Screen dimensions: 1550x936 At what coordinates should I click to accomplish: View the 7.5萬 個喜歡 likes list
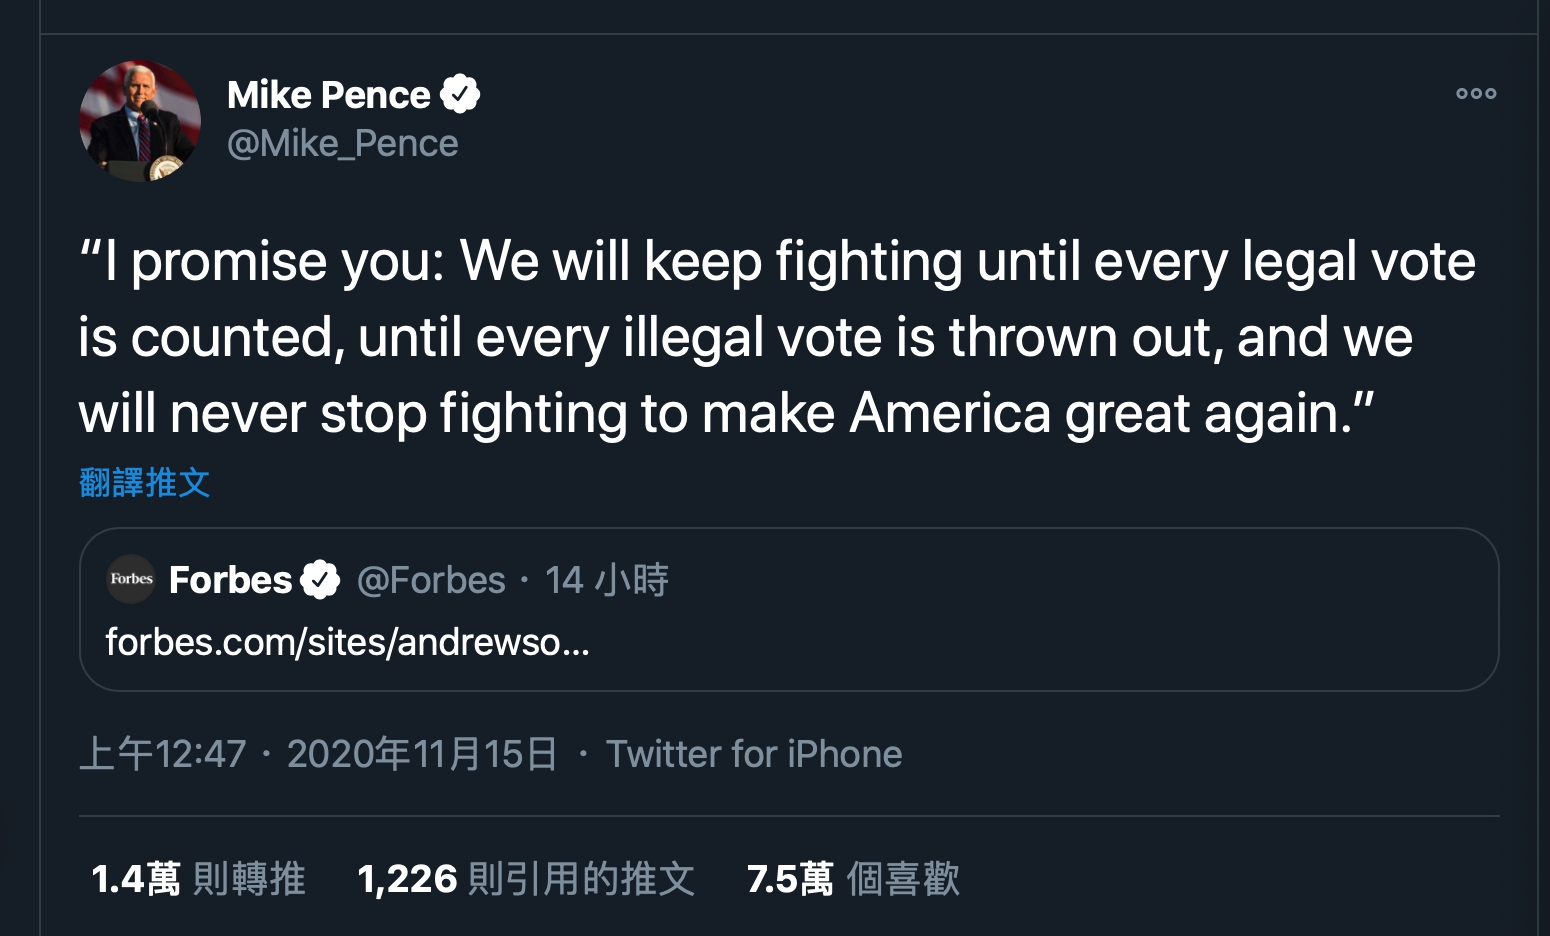853,879
